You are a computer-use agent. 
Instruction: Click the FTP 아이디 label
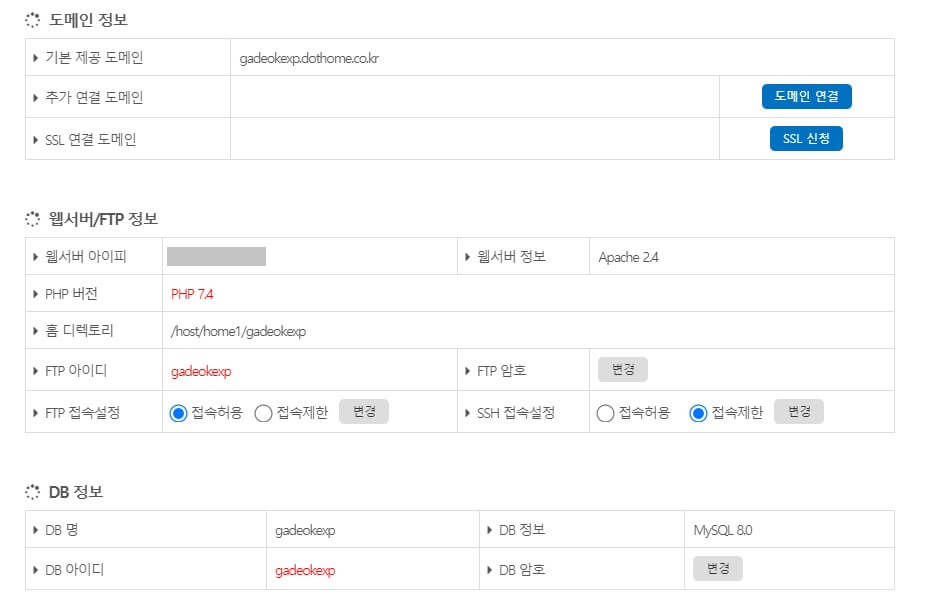pos(76,371)
